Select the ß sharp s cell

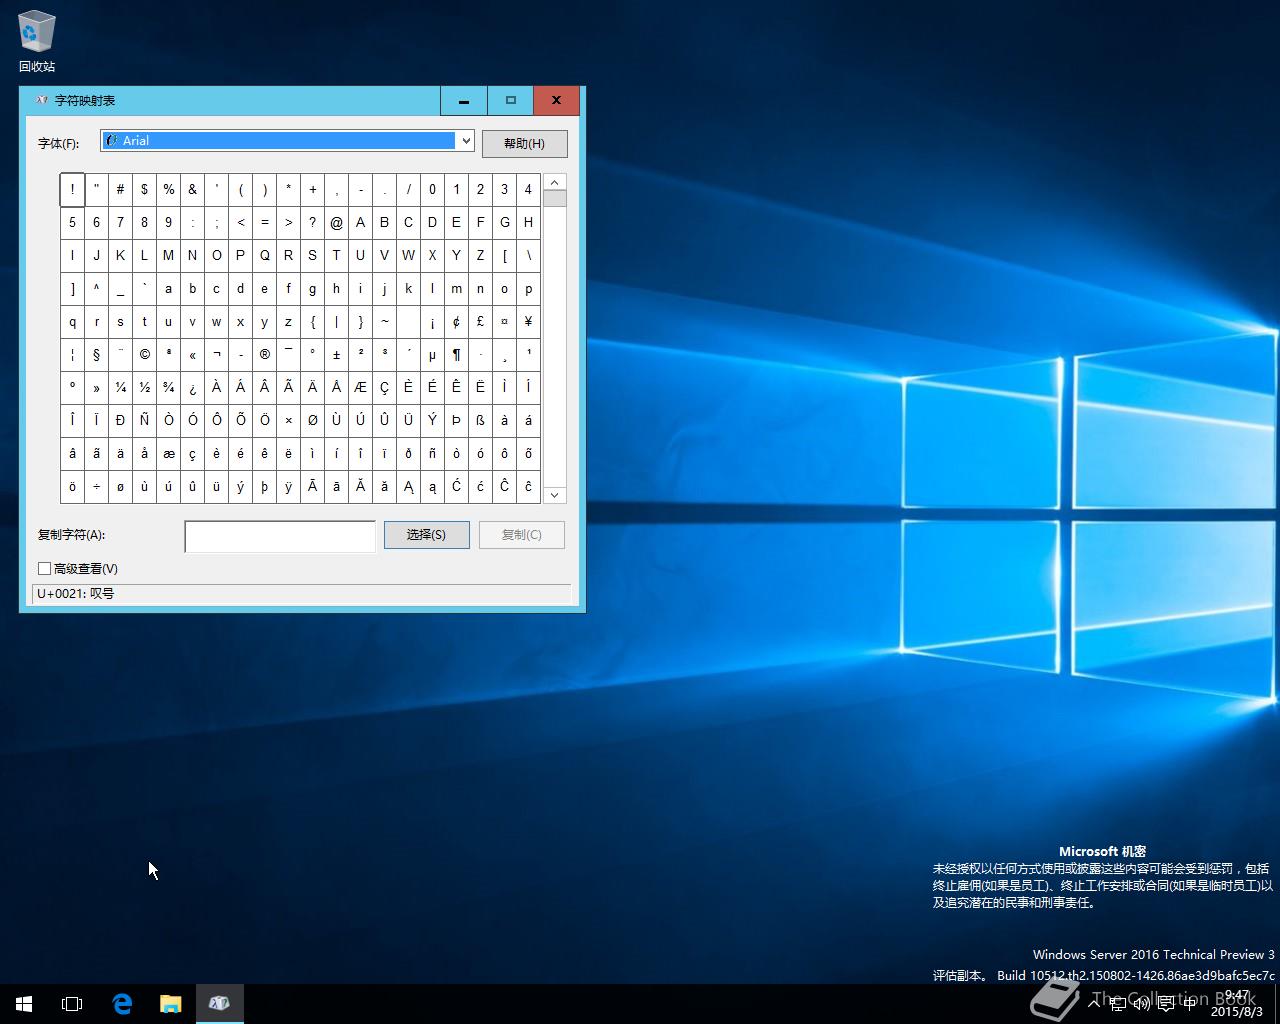[480, 420]
